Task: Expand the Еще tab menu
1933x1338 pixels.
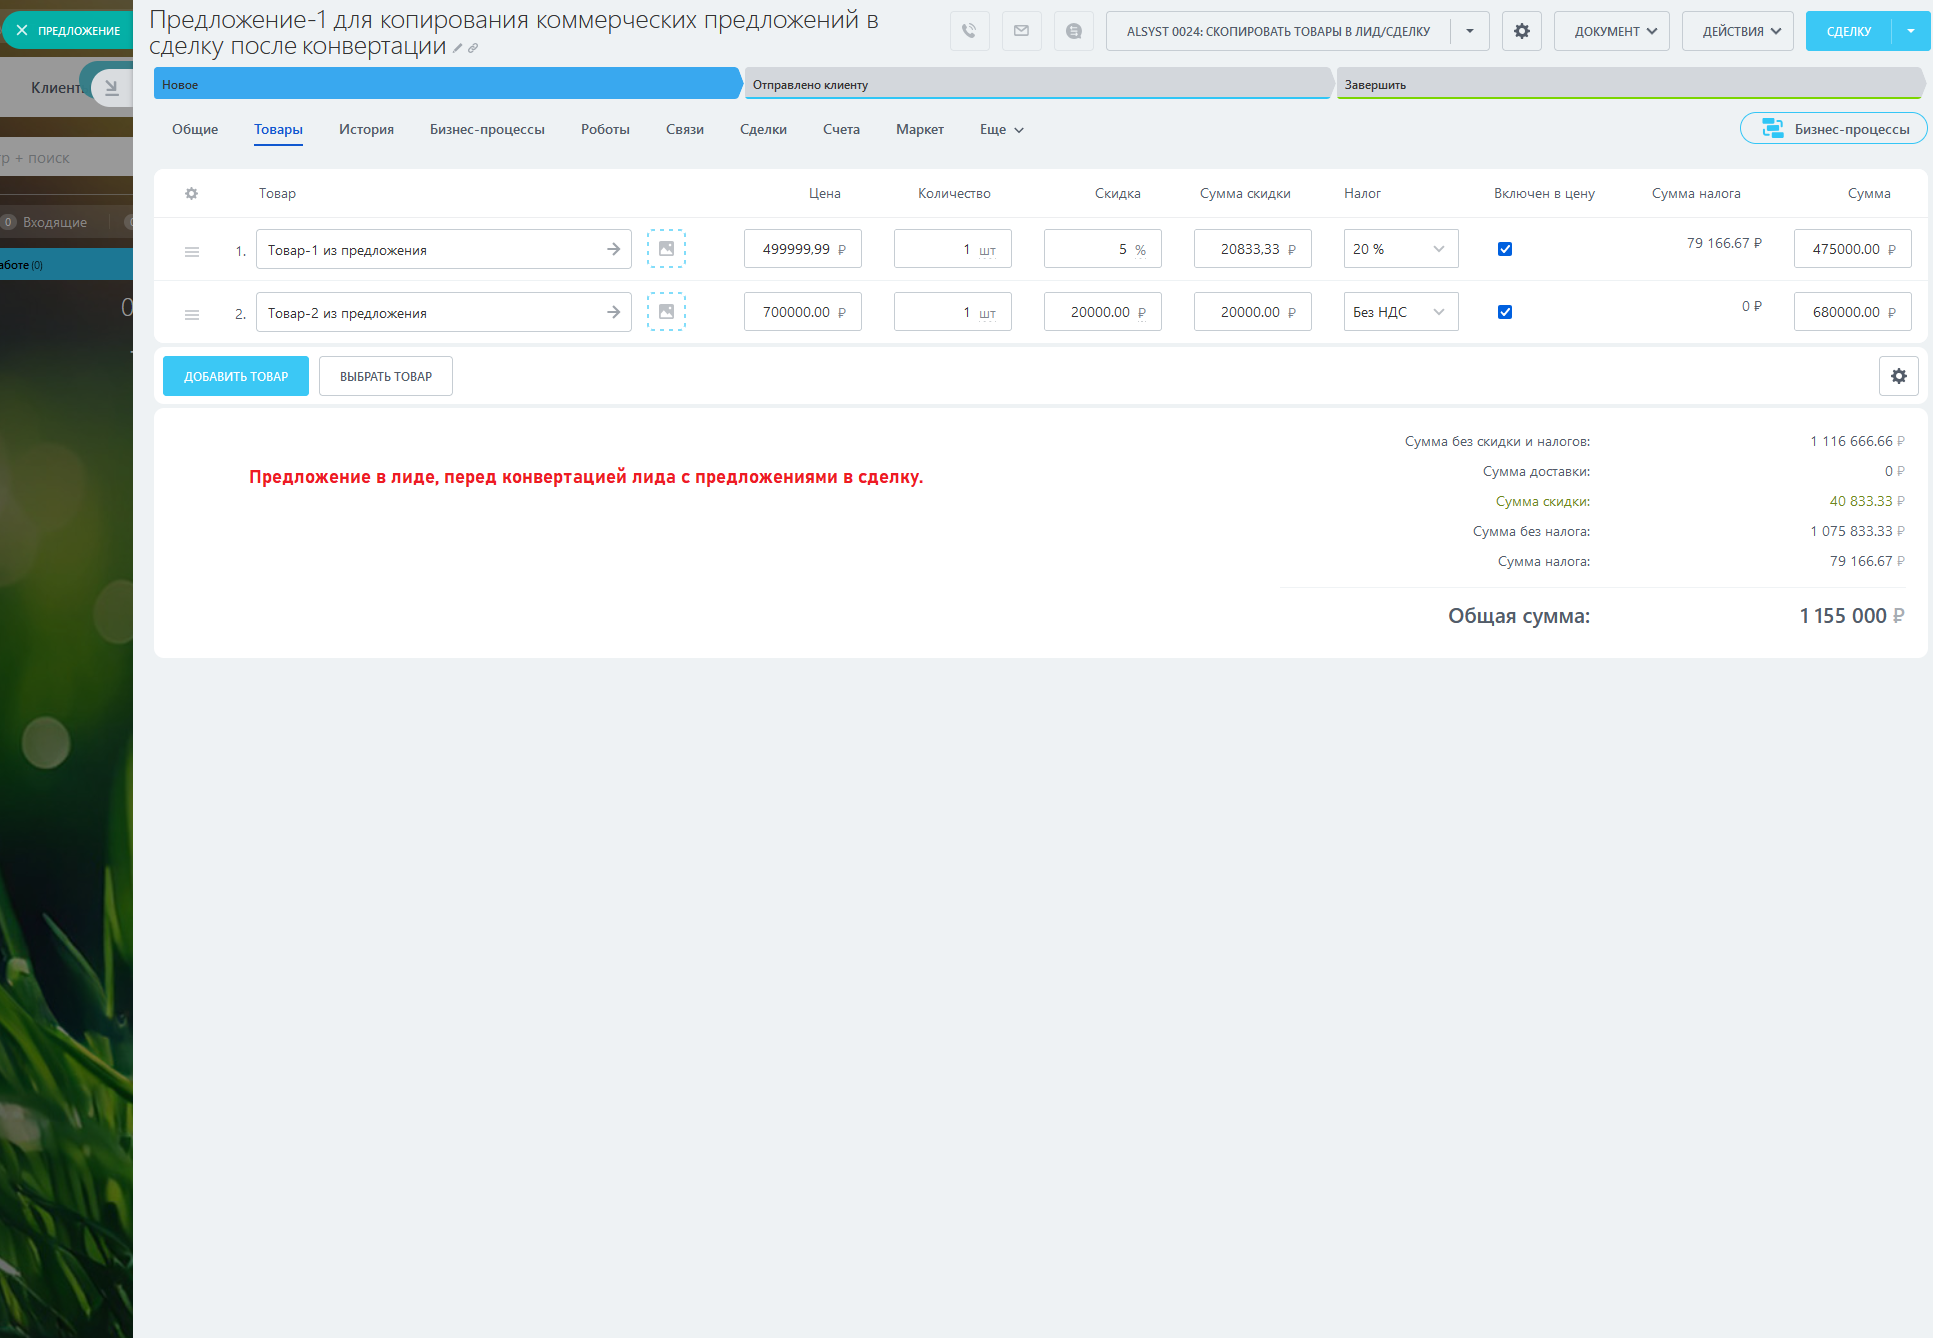Action: 1001,130
